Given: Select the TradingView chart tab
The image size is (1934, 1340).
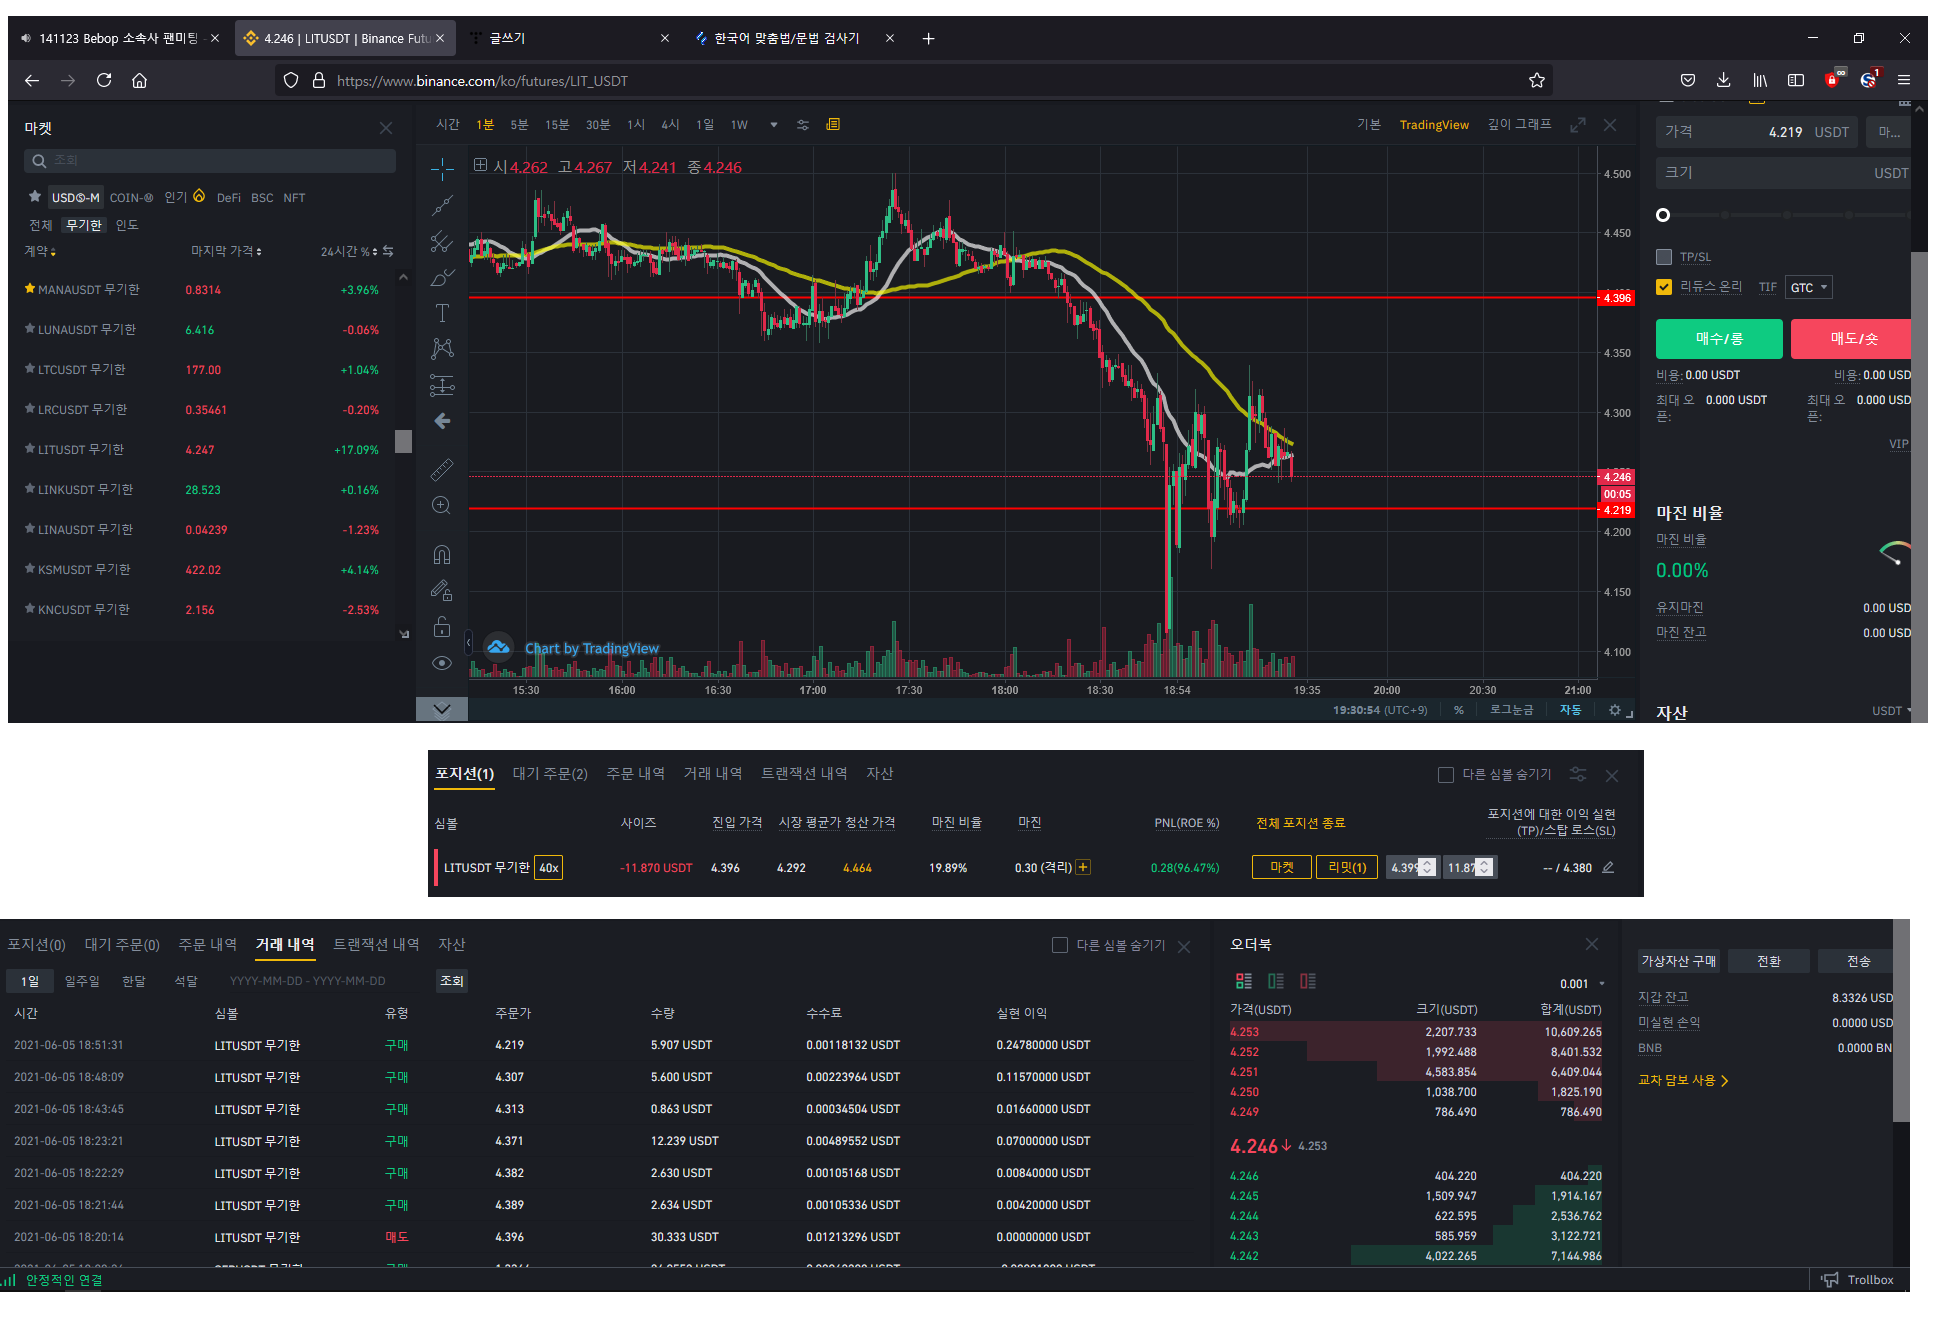Looking at the screenshot, I should click(1433, 125).
